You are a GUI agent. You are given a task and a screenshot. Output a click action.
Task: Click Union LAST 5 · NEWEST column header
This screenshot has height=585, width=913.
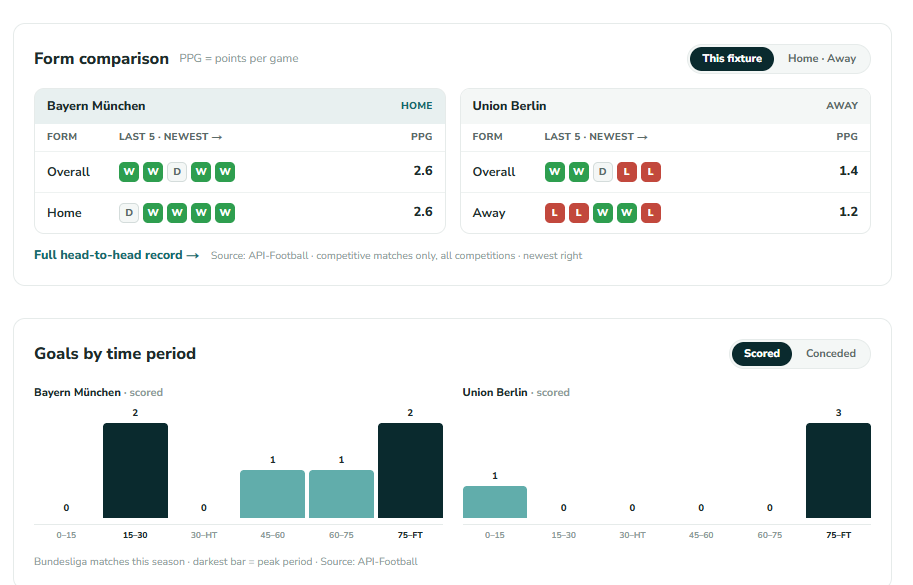(x=596, y=137)
